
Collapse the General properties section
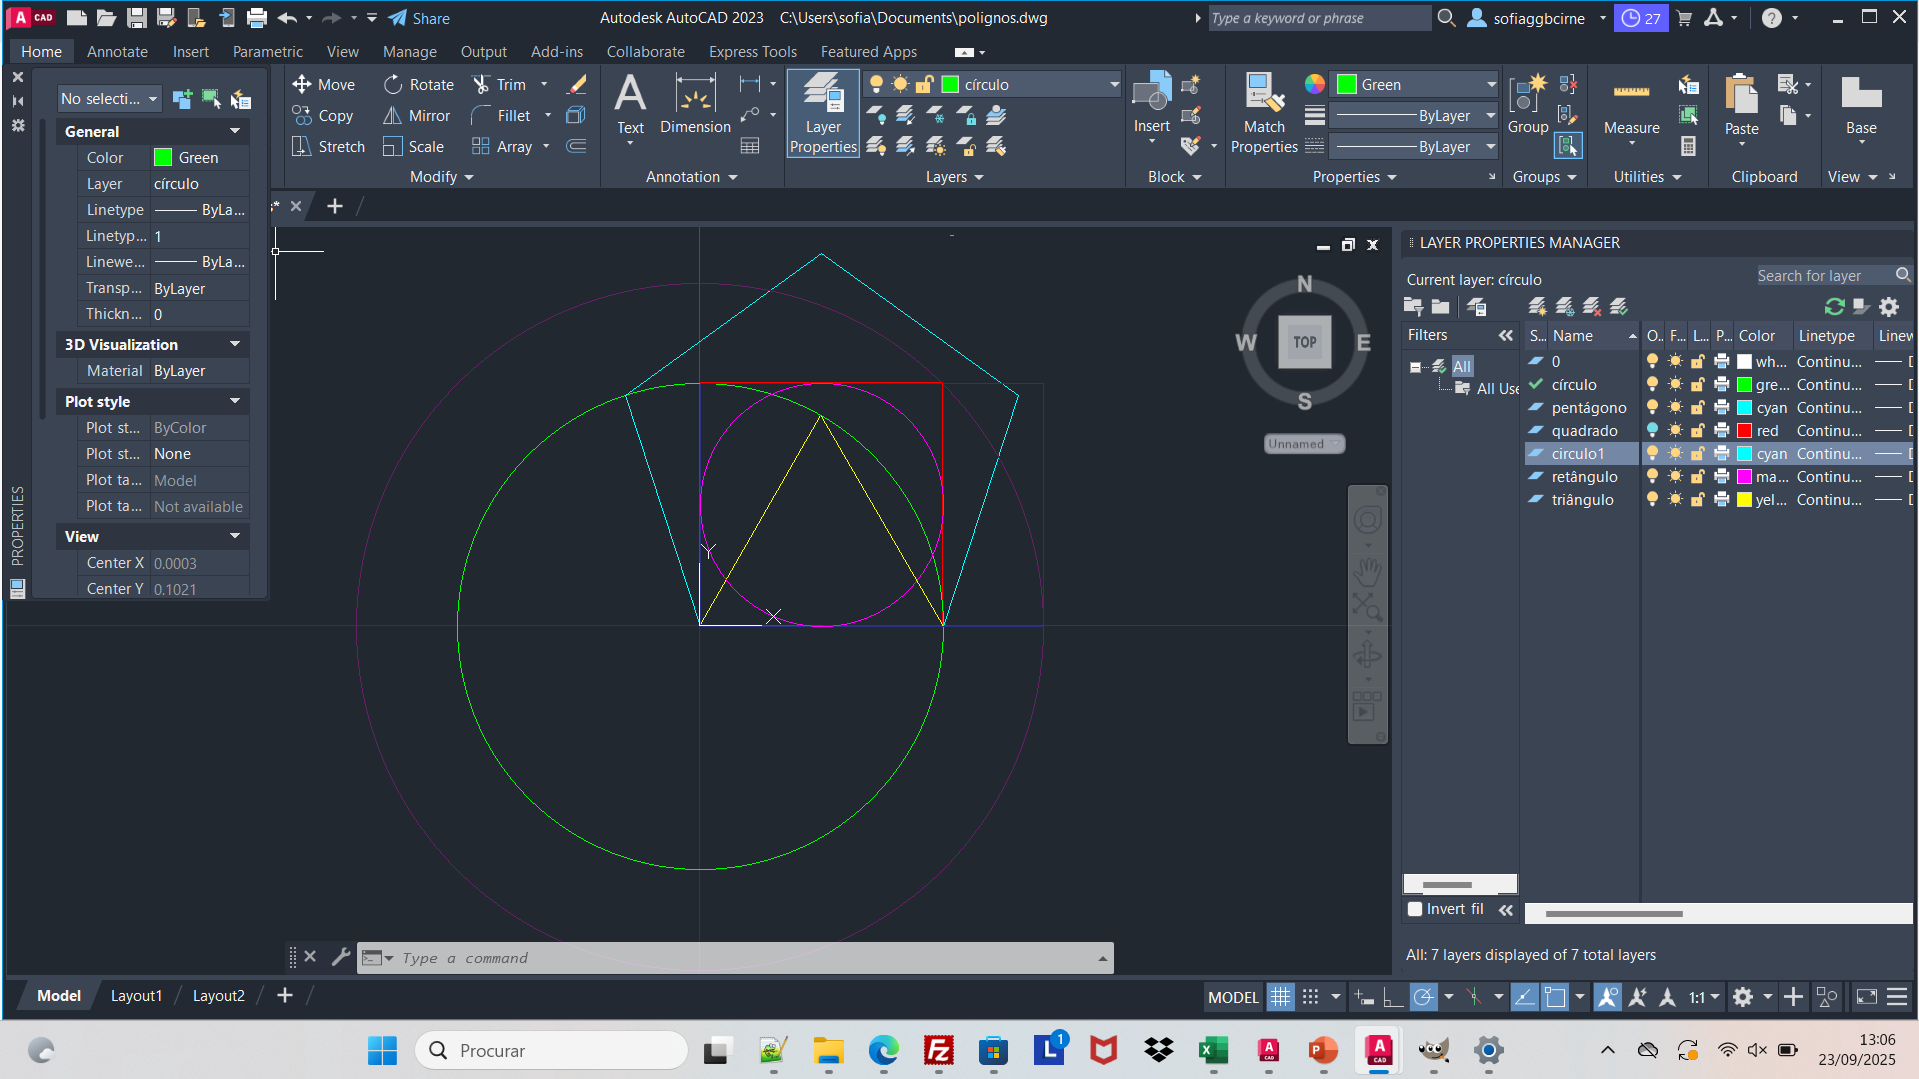pos(235,131)
